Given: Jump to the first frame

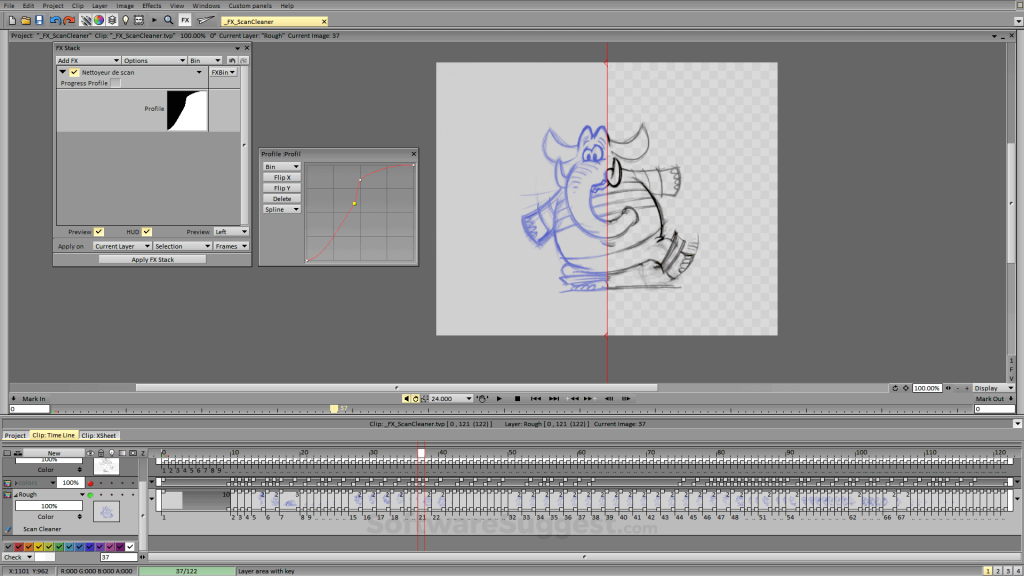Looking at the screenshot, I should (x=536, y=398).
